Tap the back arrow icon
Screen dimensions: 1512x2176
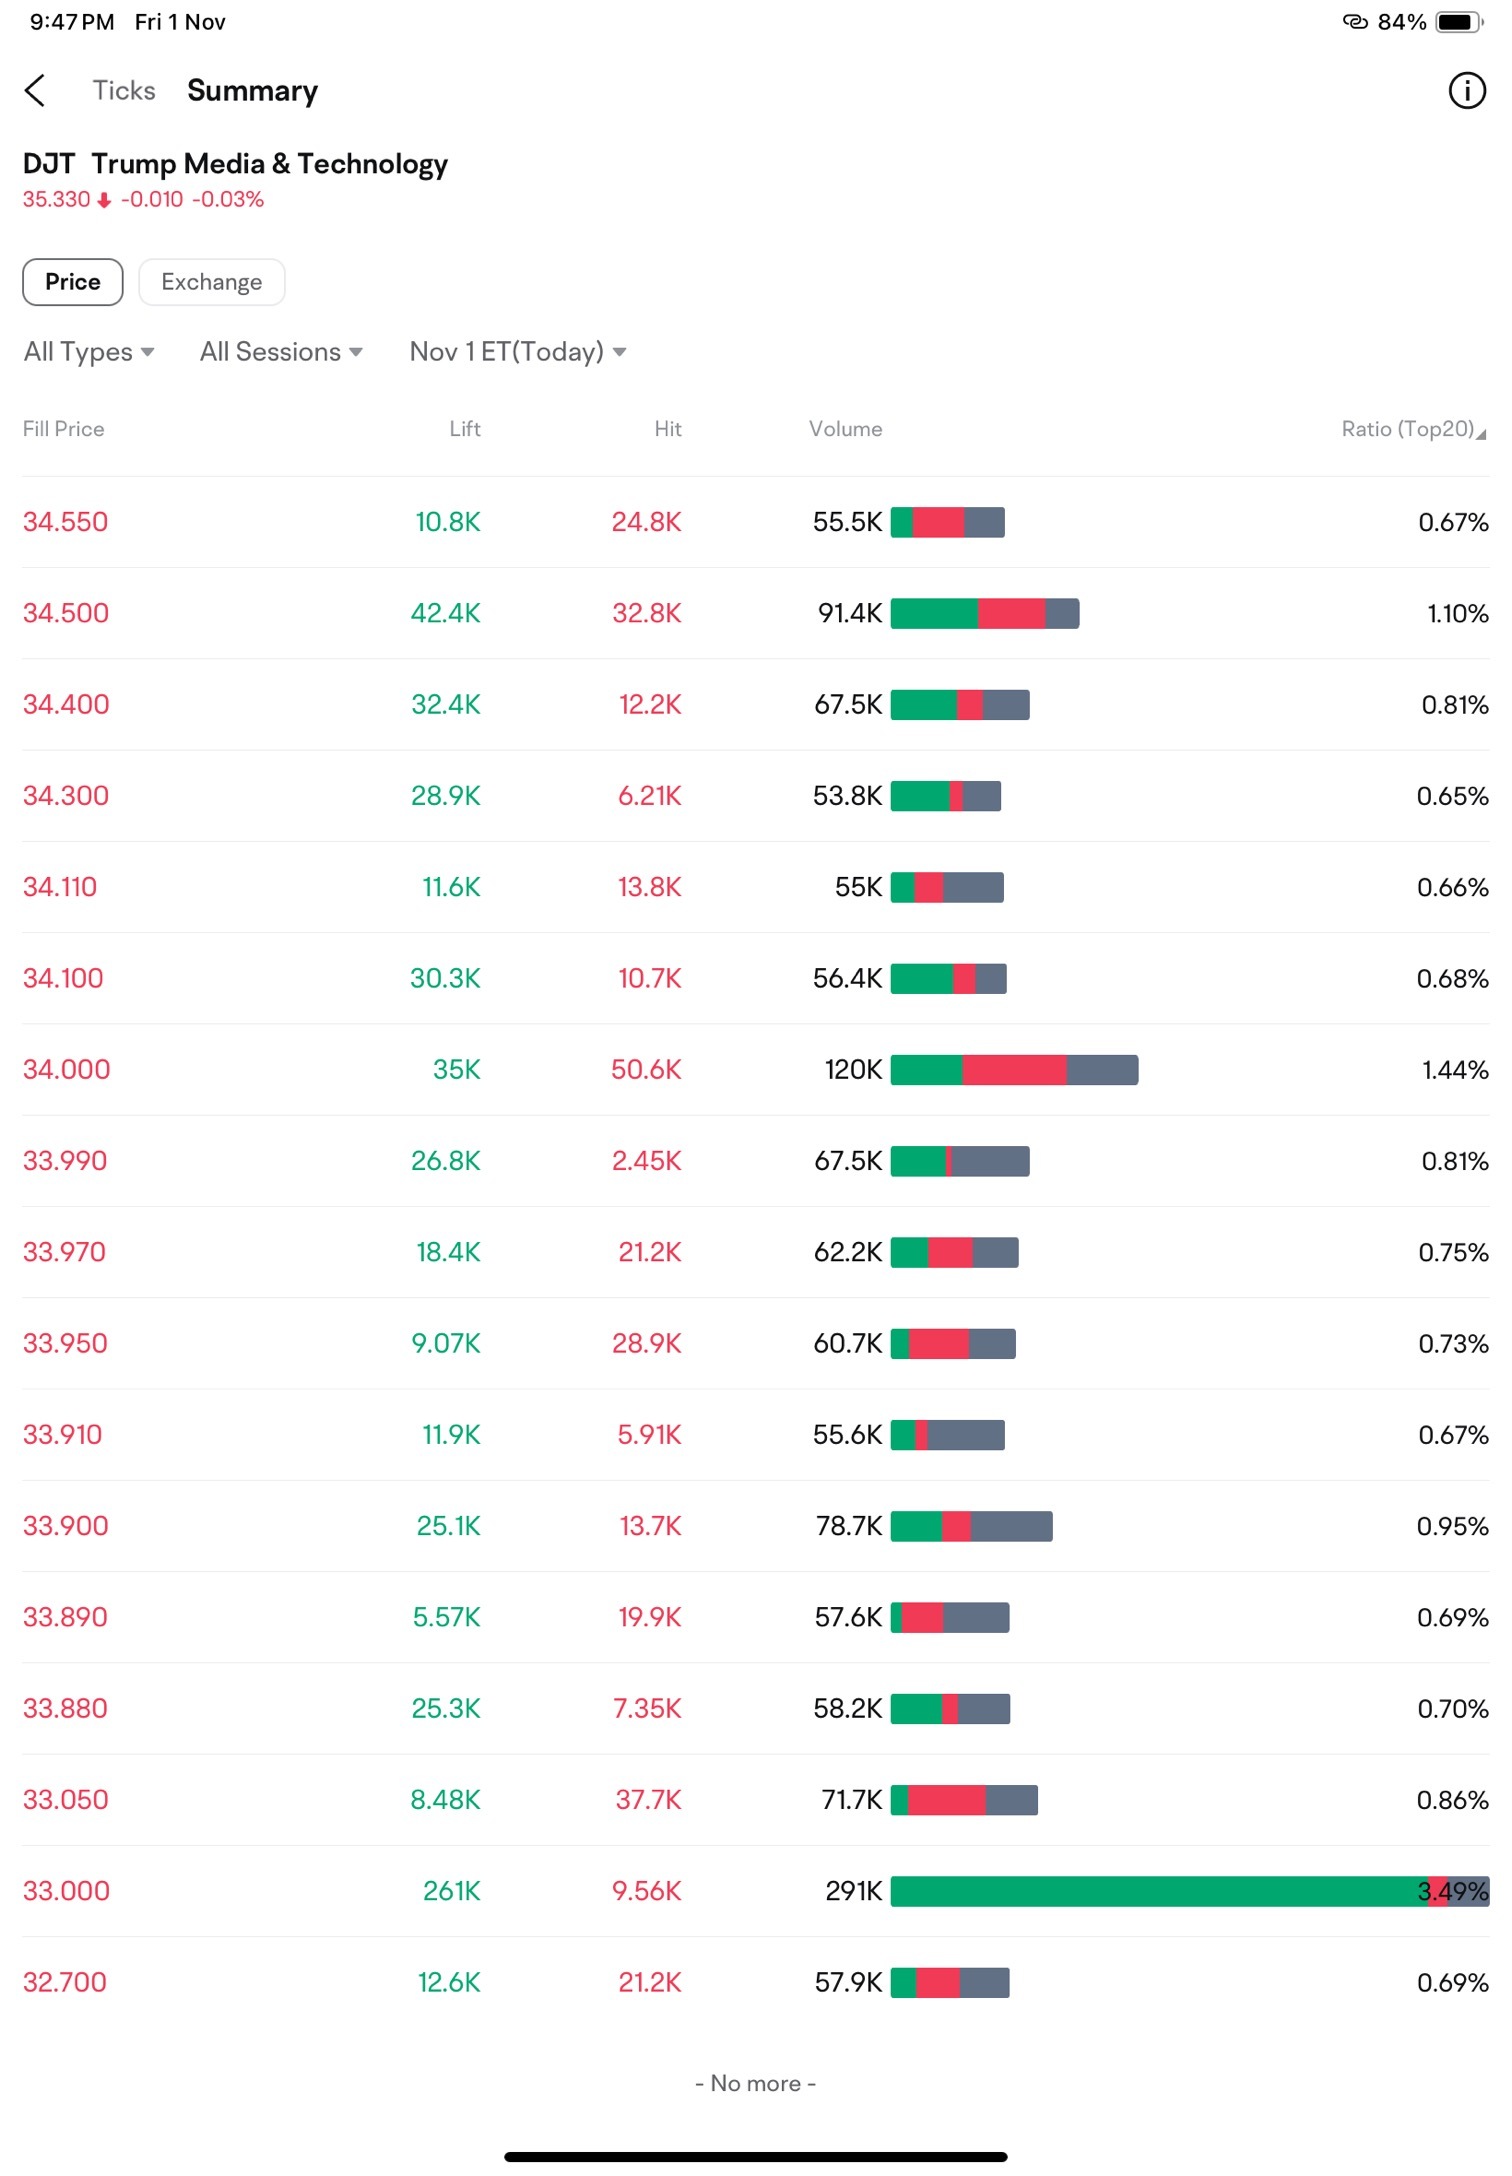(x=35, y=91)
